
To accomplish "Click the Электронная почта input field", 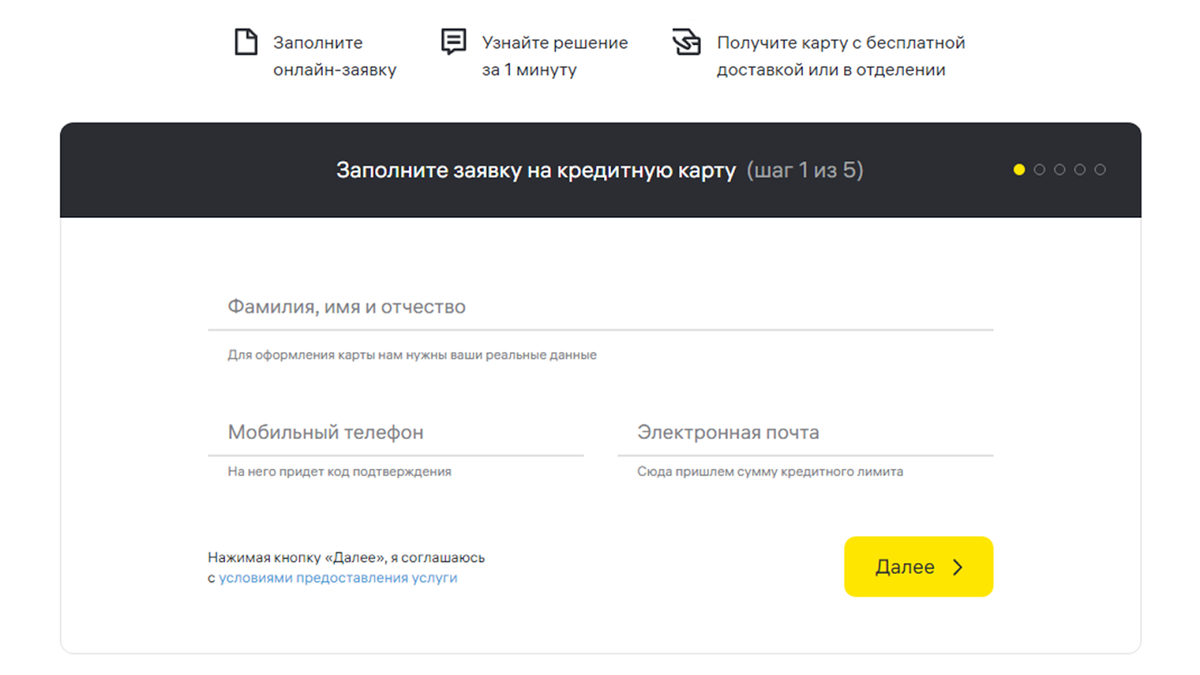I will [810, 432].
